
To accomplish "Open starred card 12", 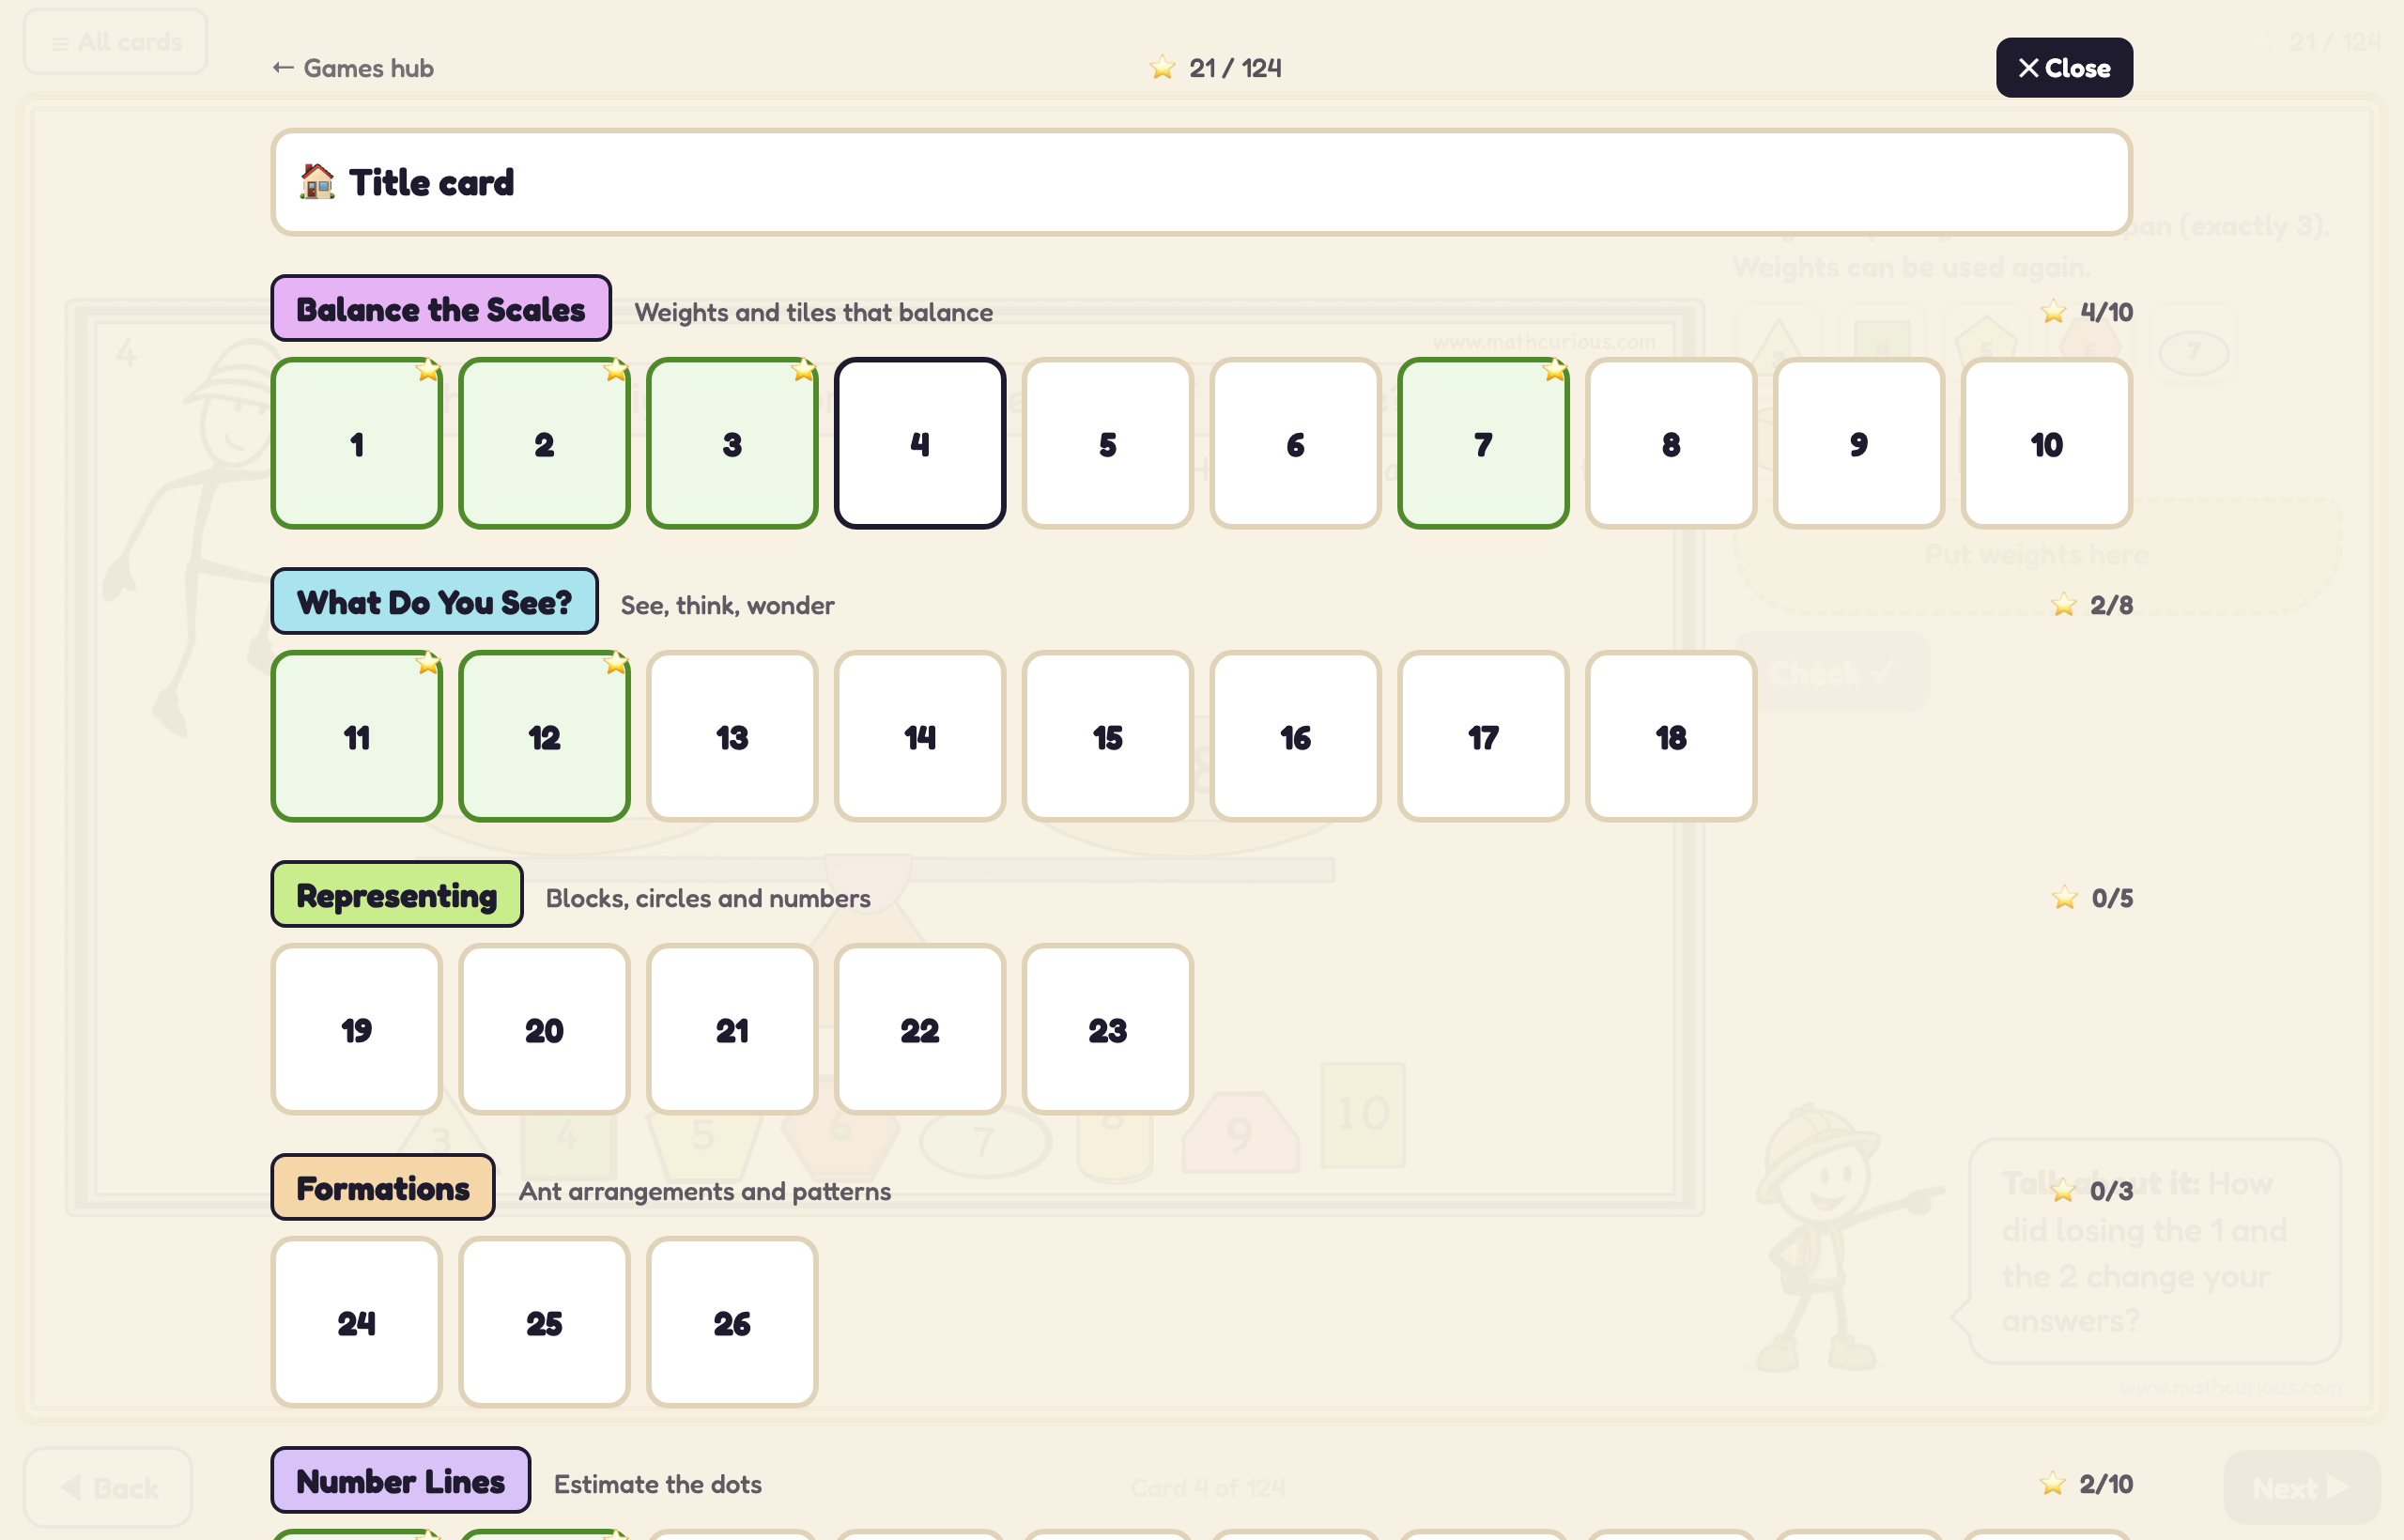I will tap(545, 737).
